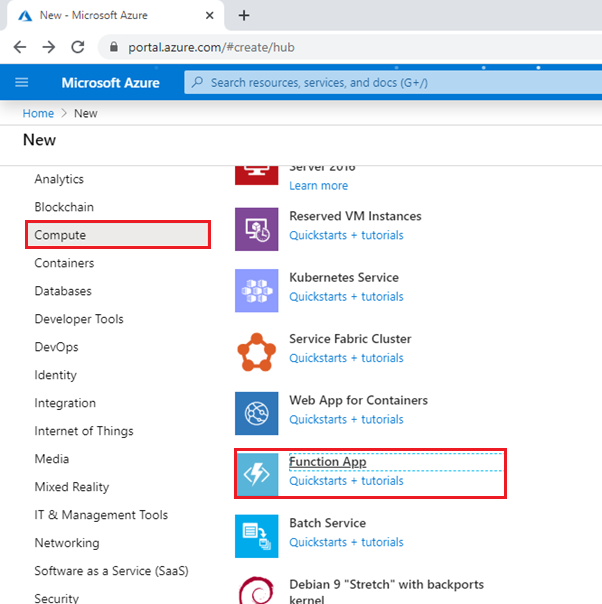This screenshot has height=604, width=602.
Task: Click the Batch Service icon
Action: pyautogui.click(x=257, y=536)
